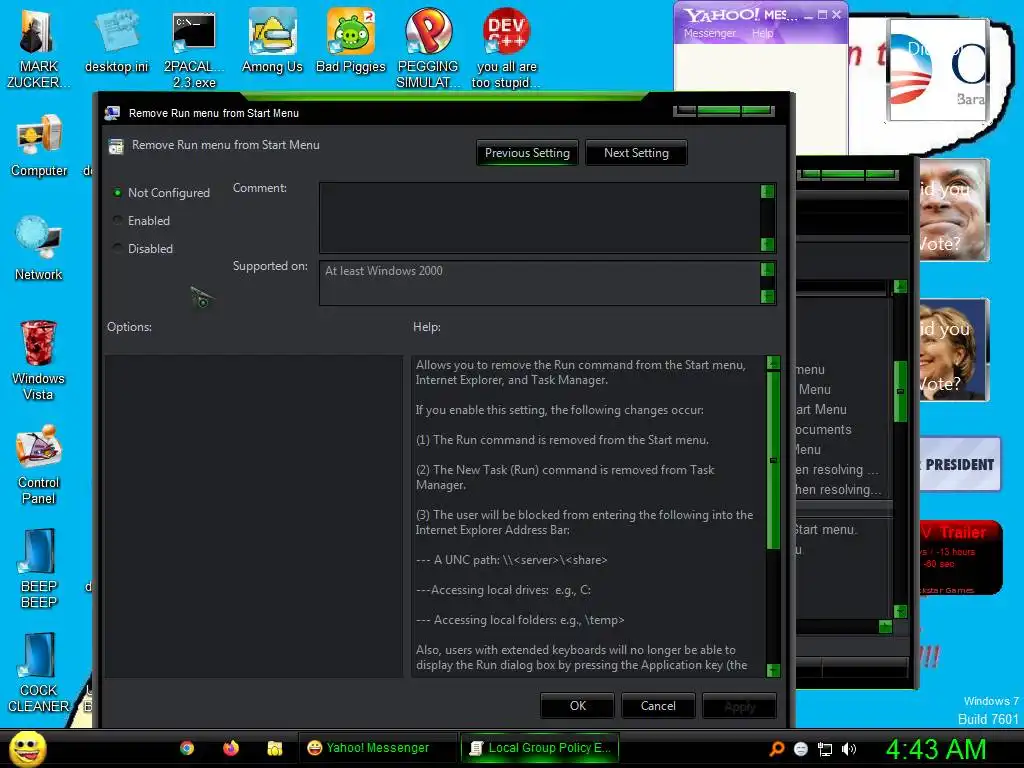Click the background policy list scroll up arrow
This screenshot has height=768, width=1024.
(900, 286)
